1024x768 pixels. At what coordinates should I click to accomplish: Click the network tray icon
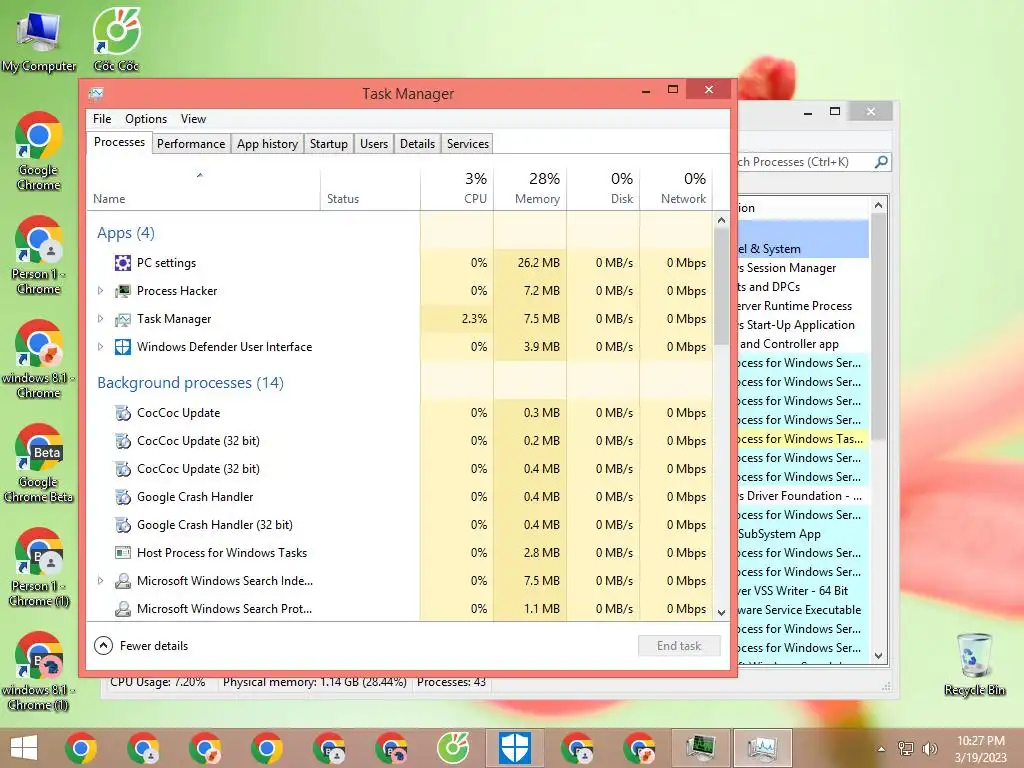(906, 749)
